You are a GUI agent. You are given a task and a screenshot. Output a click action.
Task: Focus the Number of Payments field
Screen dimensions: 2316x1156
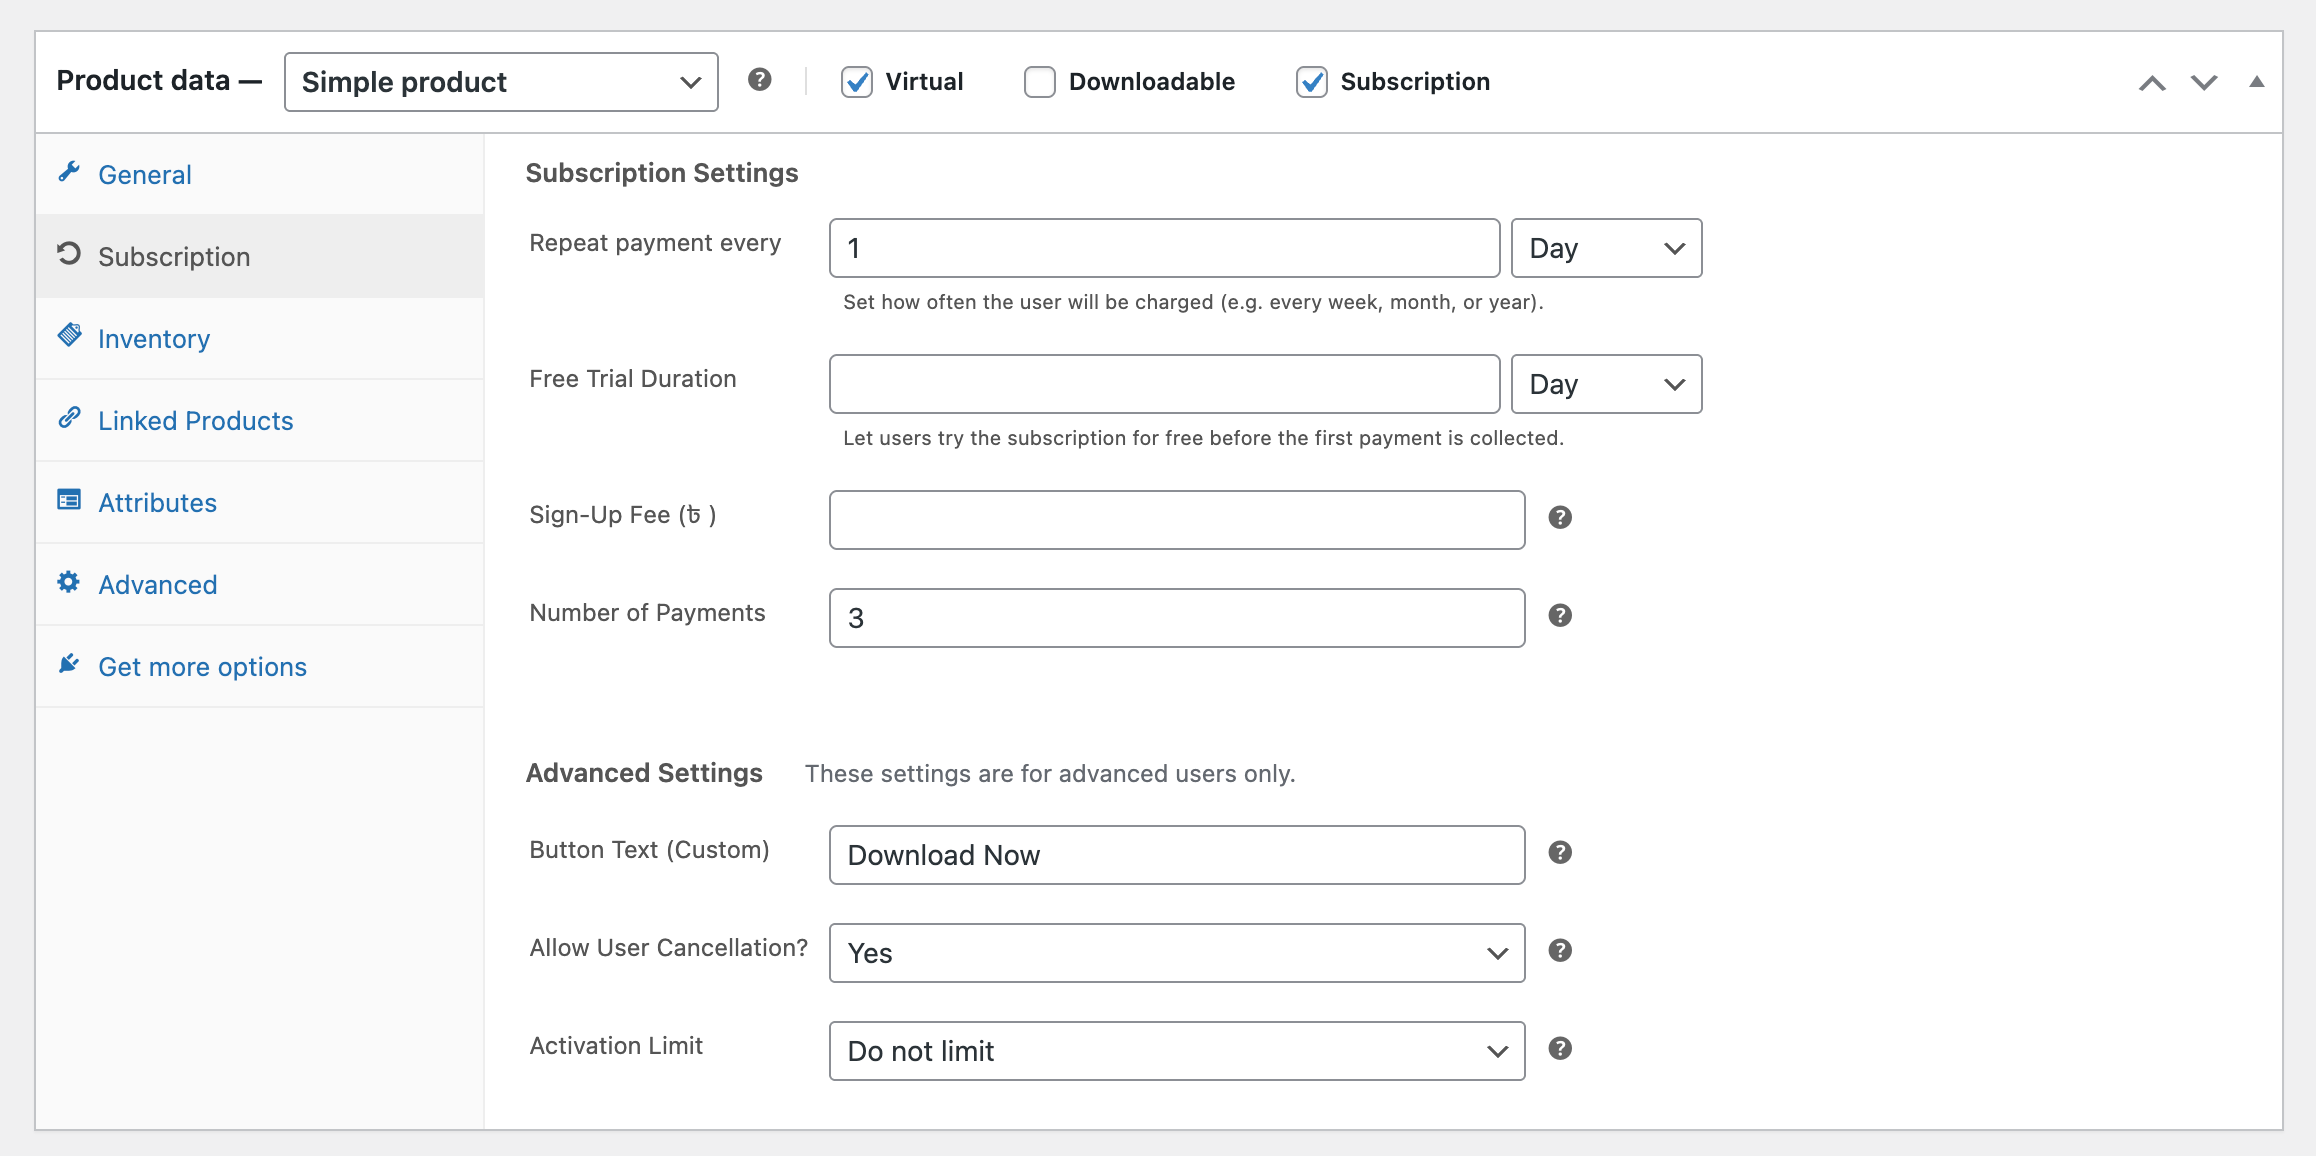point(1177,618)
